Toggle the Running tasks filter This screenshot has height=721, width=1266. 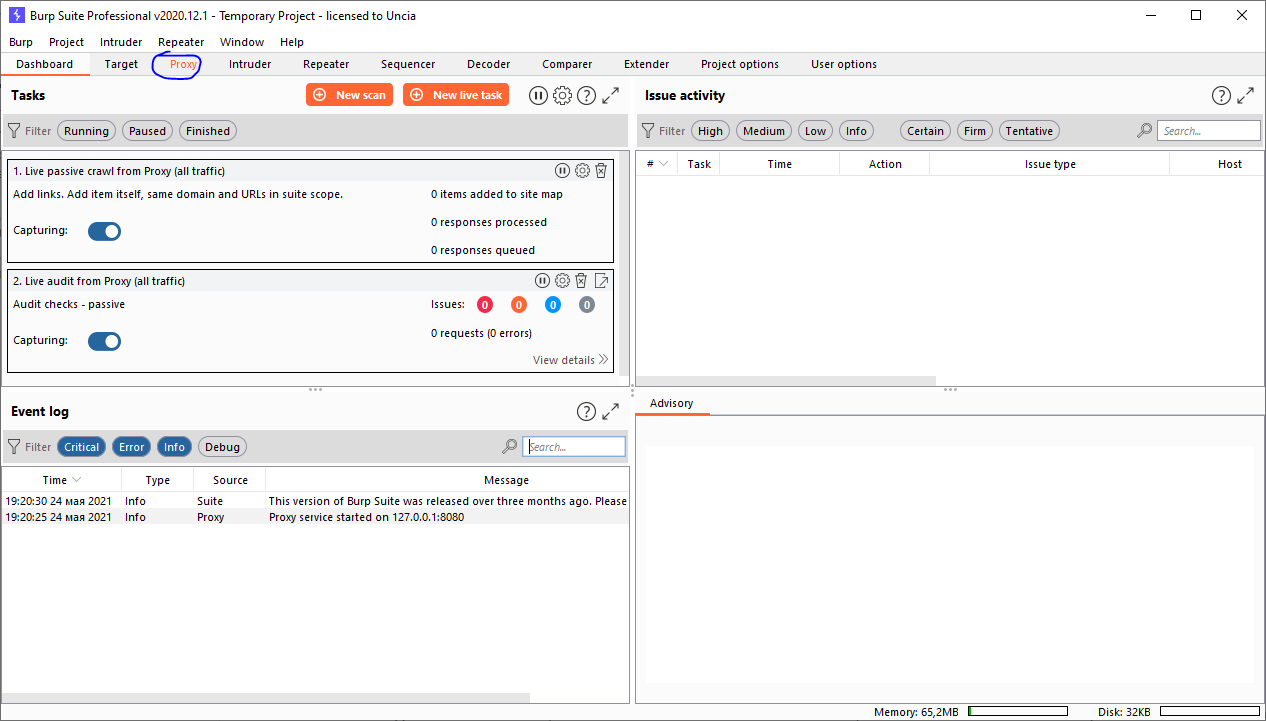click(x=87, y=131)
